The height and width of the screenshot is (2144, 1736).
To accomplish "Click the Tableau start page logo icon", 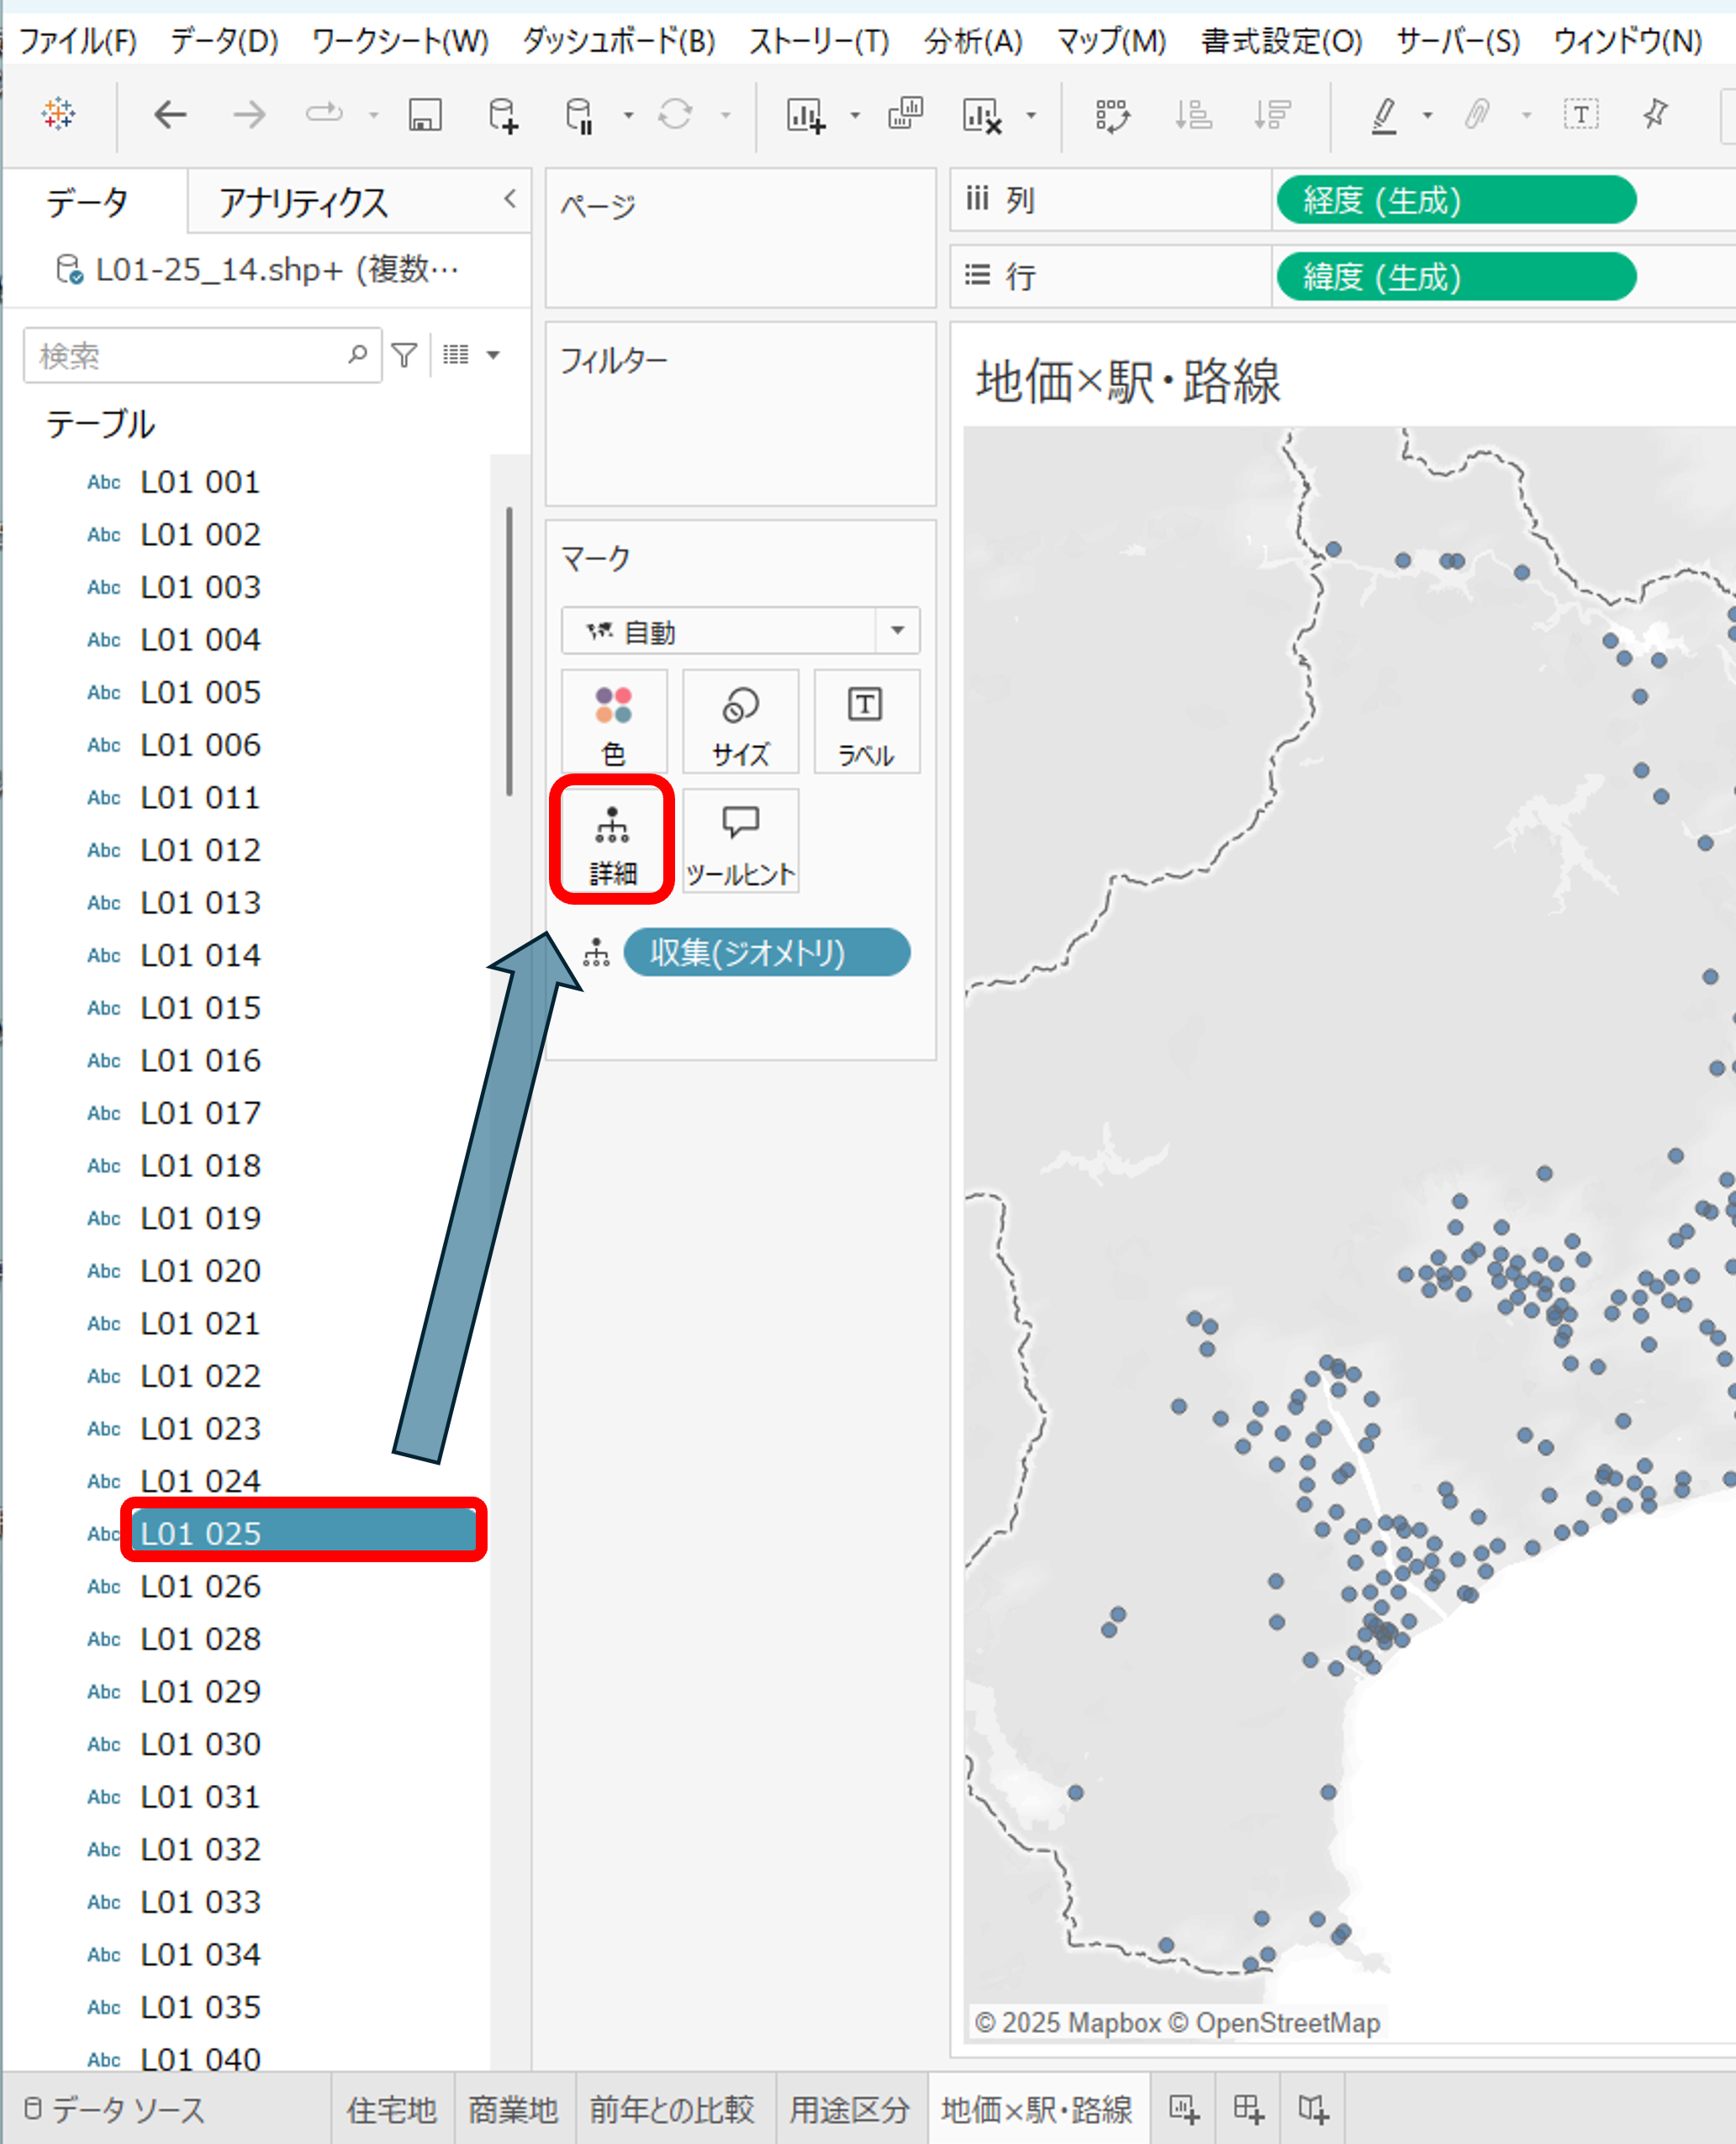I will 58,115.
